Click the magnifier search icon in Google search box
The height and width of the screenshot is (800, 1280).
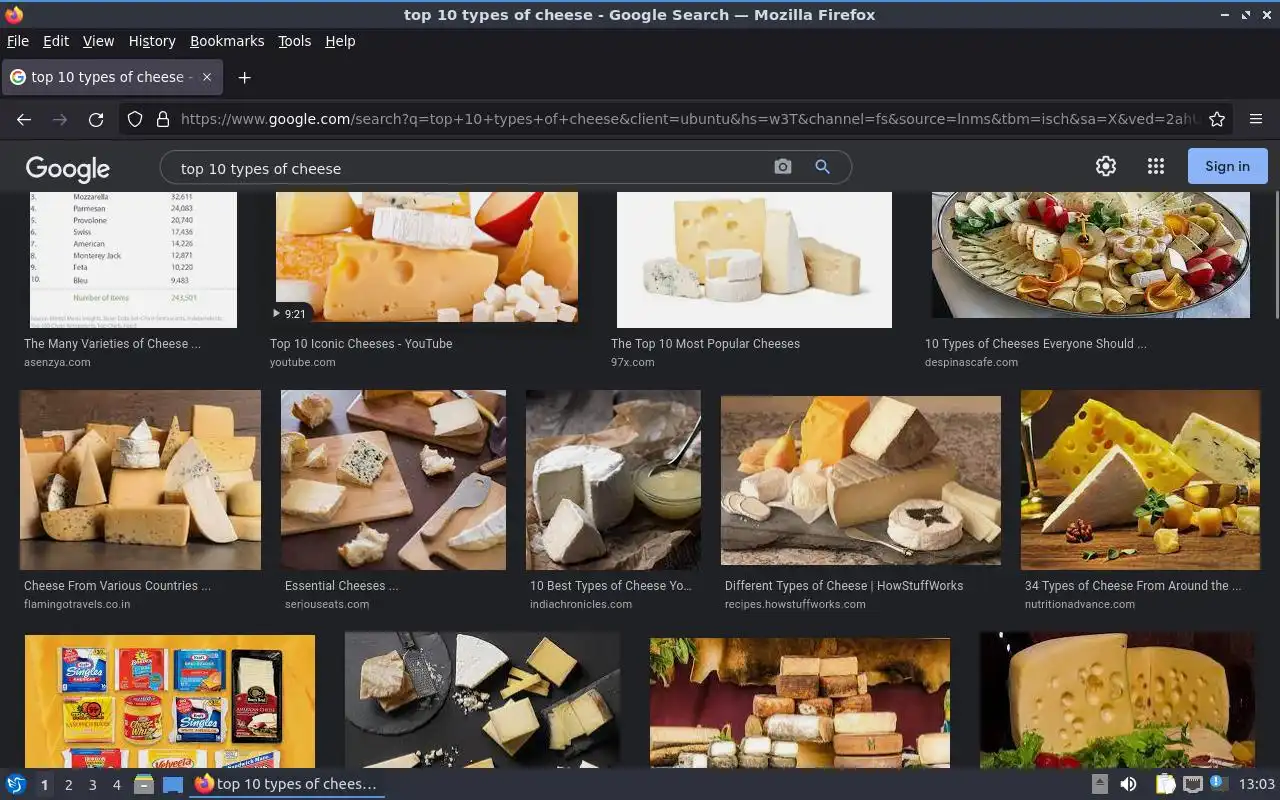pyautogui.click(x=822, y=167)
